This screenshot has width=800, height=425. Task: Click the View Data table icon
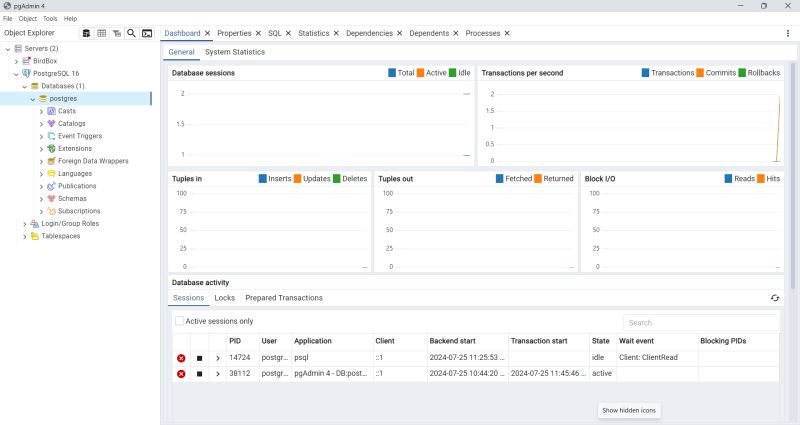coord(102,33)
